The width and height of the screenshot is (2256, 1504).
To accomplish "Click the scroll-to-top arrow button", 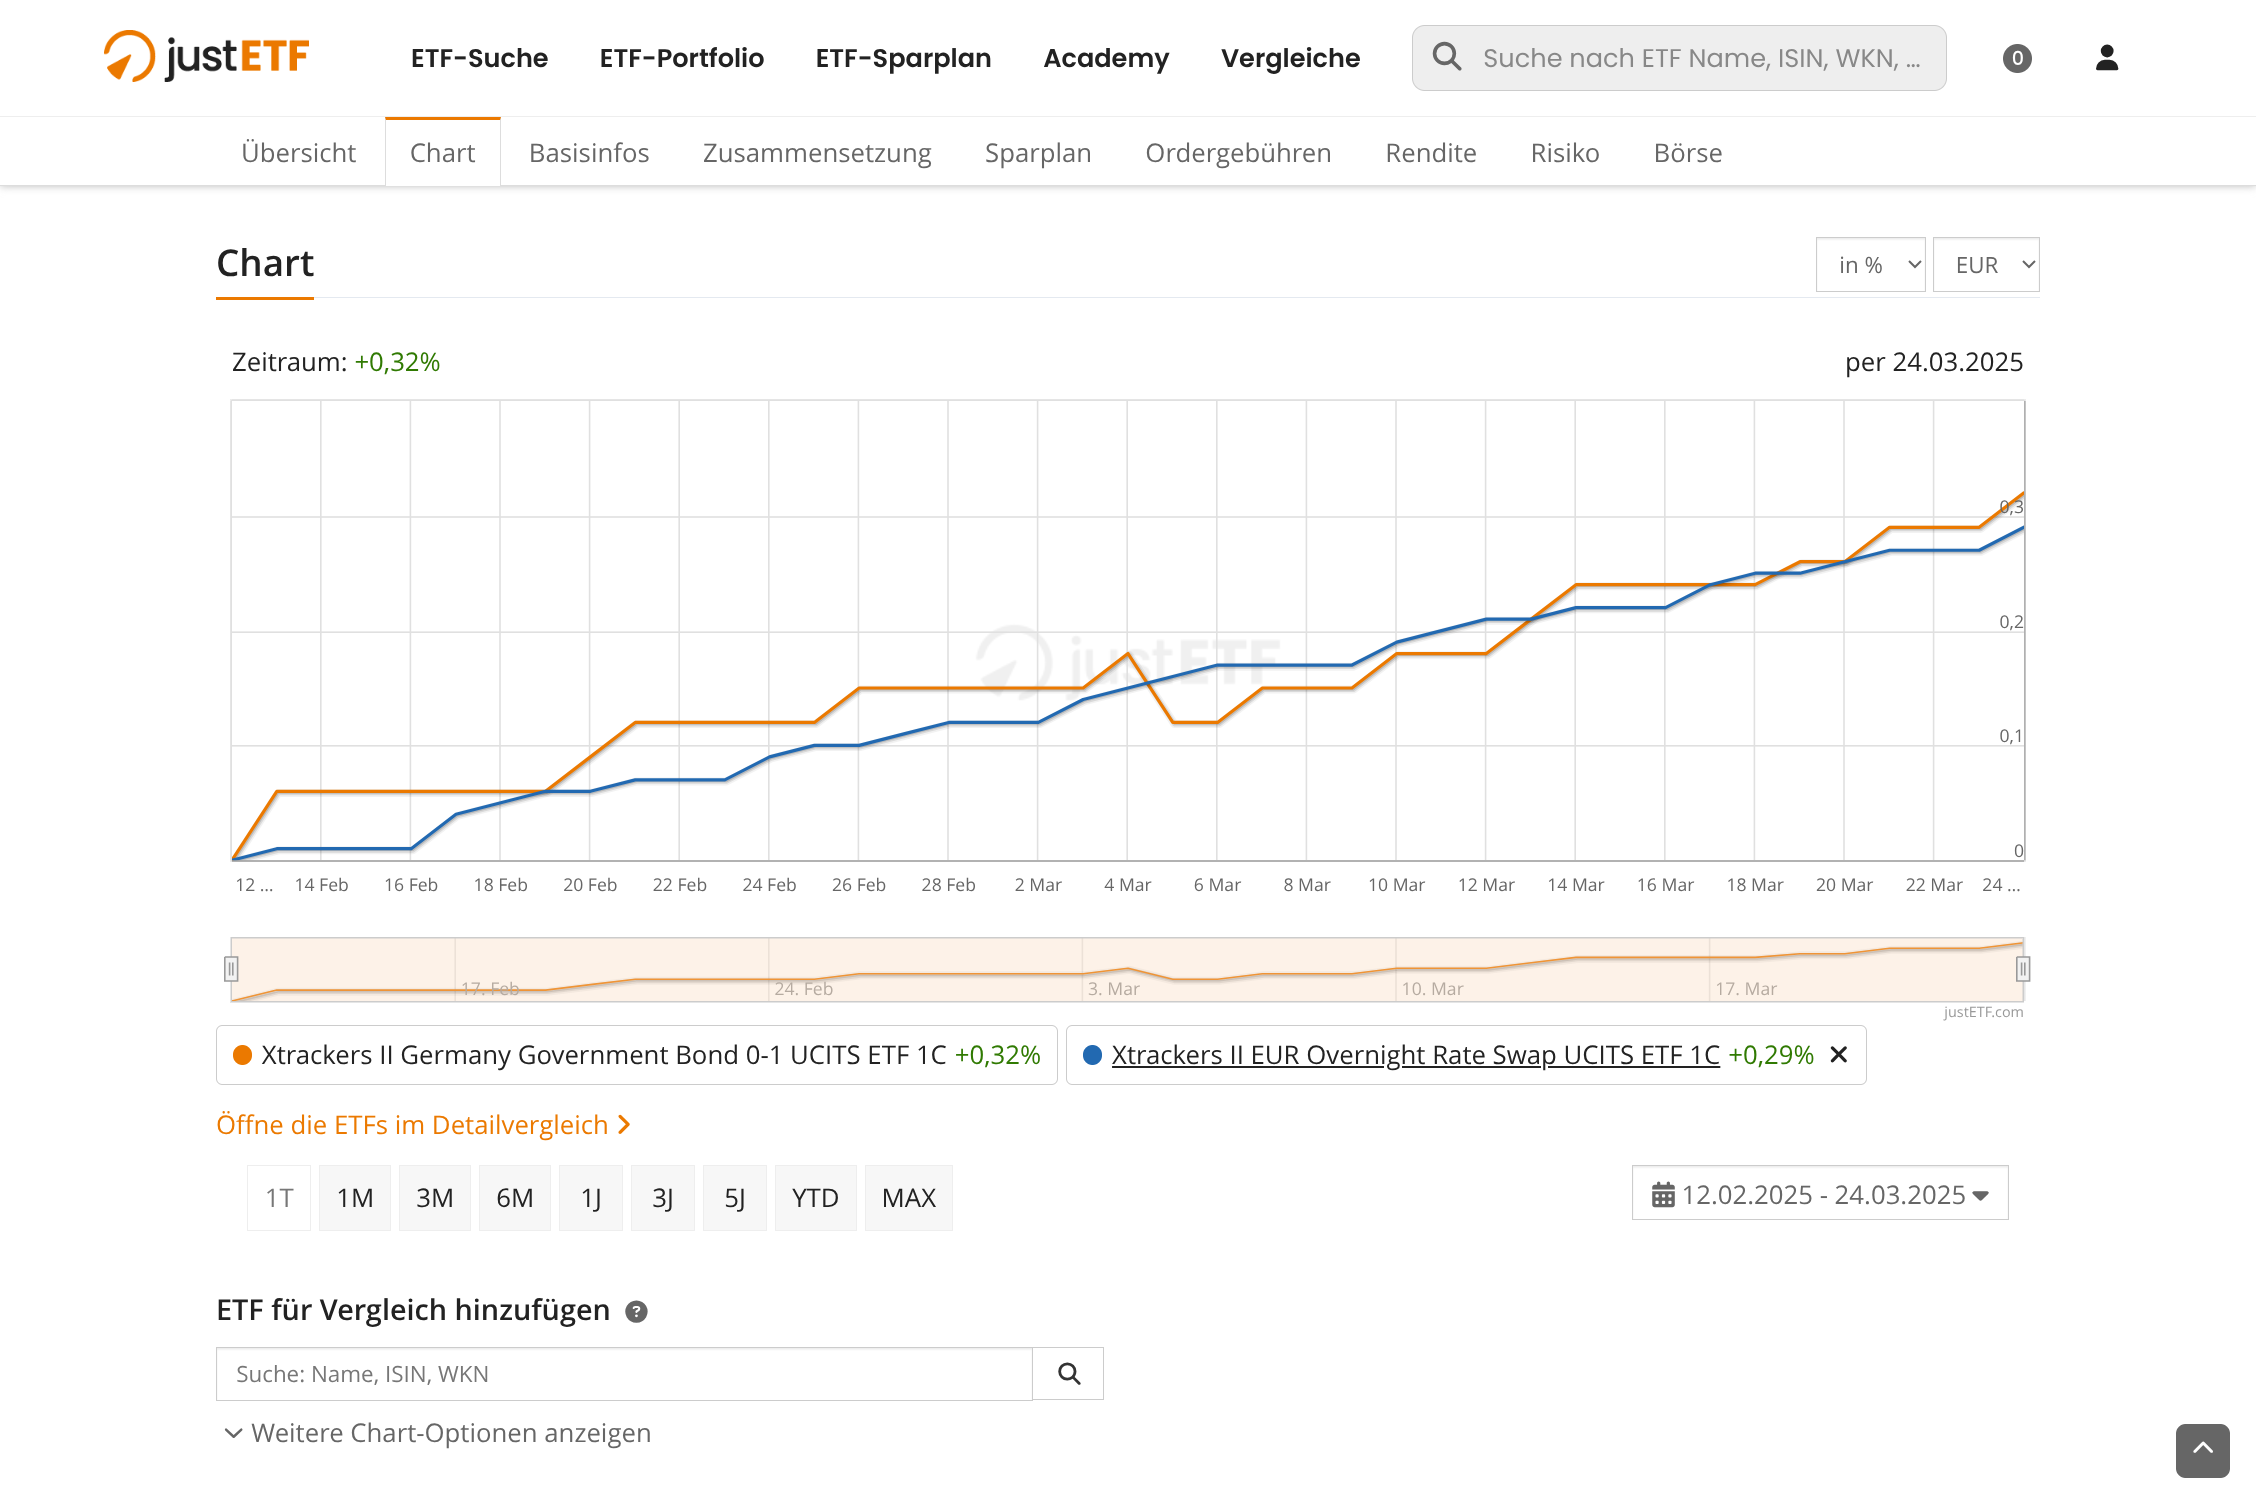I will pos(2202,1449).
